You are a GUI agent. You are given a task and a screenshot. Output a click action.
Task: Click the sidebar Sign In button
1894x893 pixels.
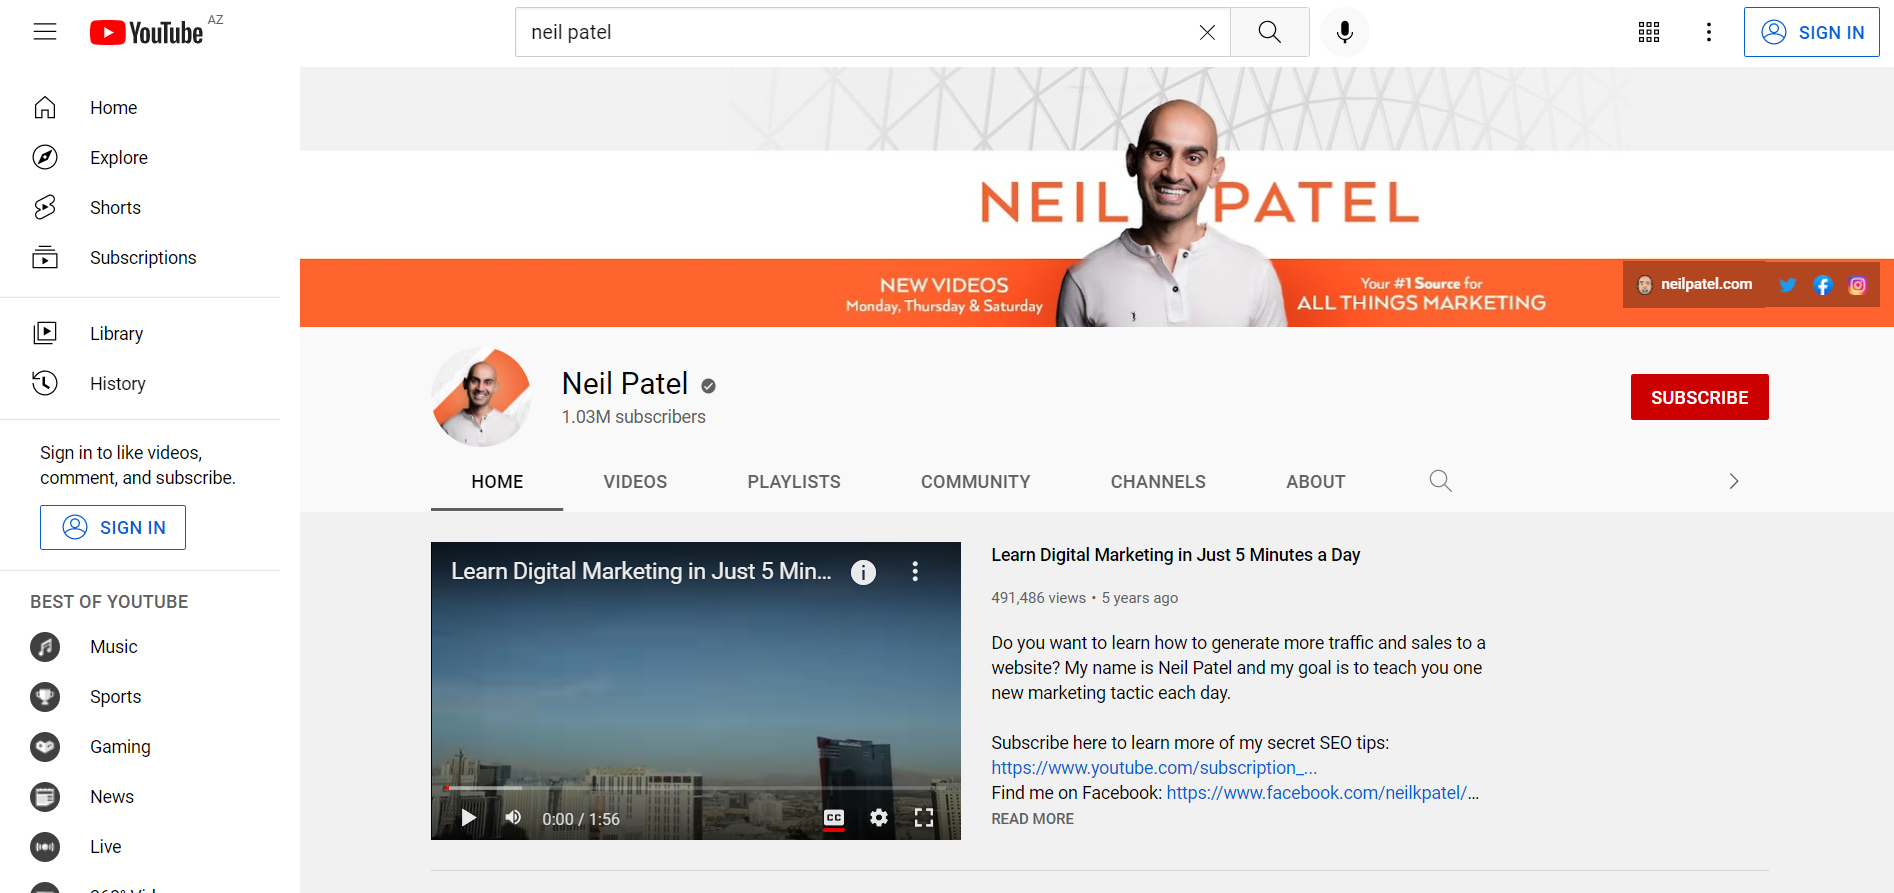113,527
